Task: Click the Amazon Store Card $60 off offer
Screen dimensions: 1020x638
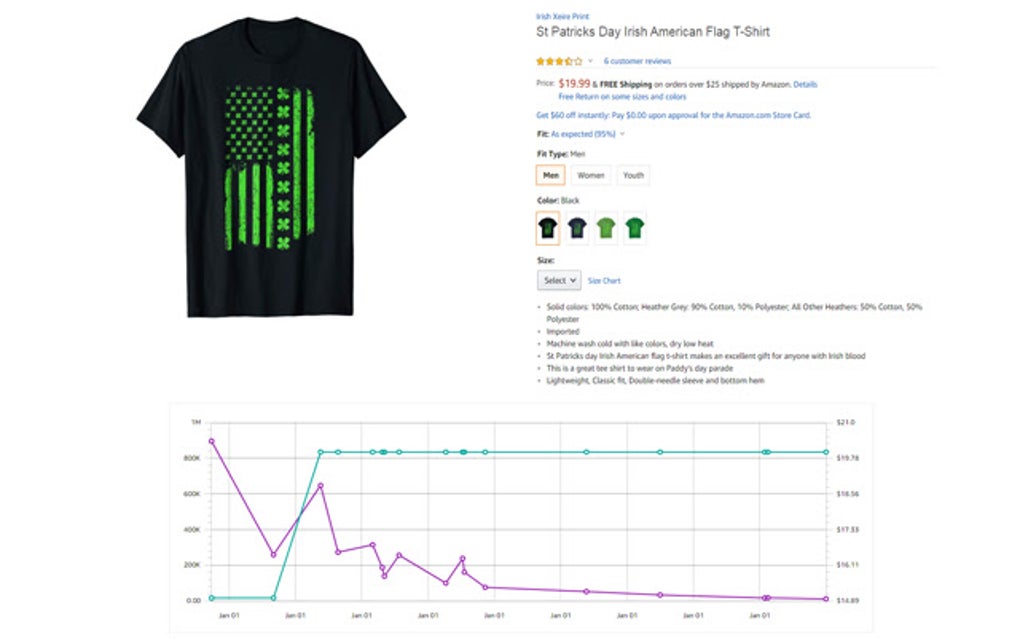Action: click(689, 115)
